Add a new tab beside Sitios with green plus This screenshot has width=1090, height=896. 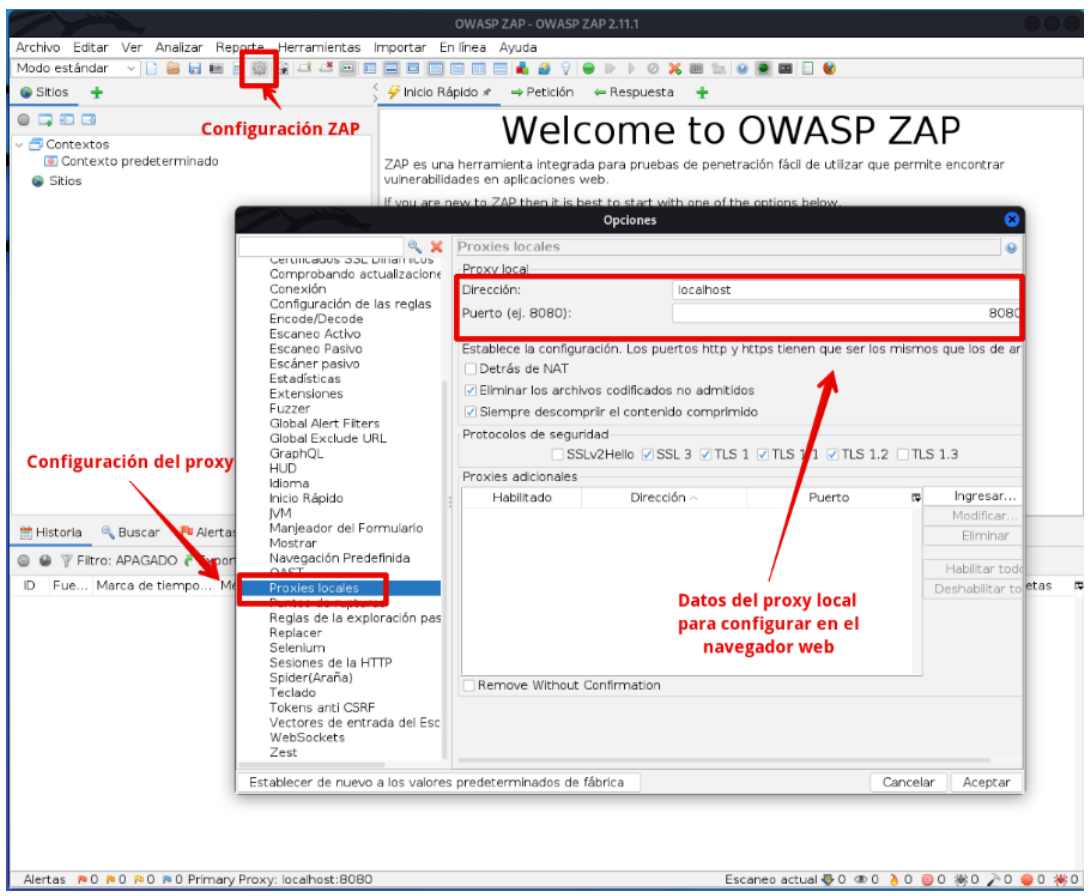(x=97, y=92)
